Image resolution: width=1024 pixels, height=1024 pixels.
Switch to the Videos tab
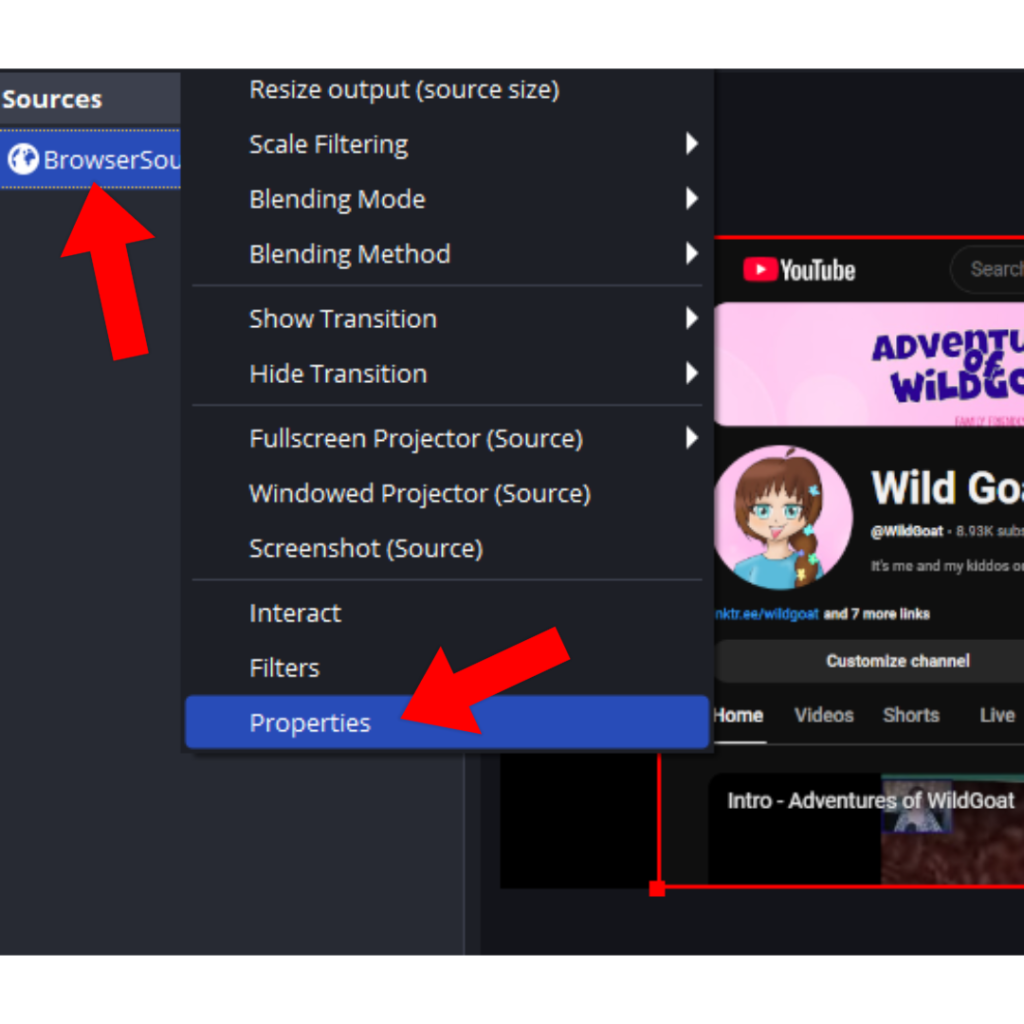[823, 715]
